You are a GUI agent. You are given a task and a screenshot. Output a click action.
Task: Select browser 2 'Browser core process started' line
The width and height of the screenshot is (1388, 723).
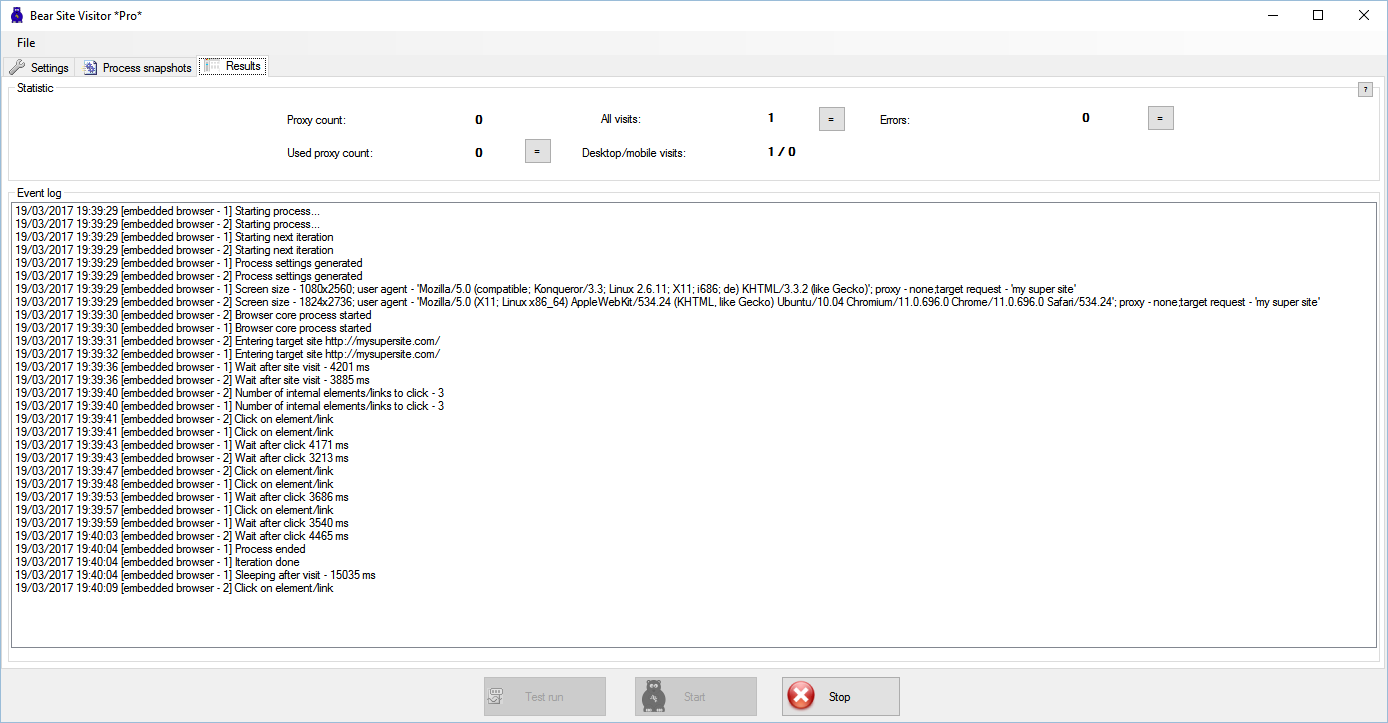pos(193,315)
